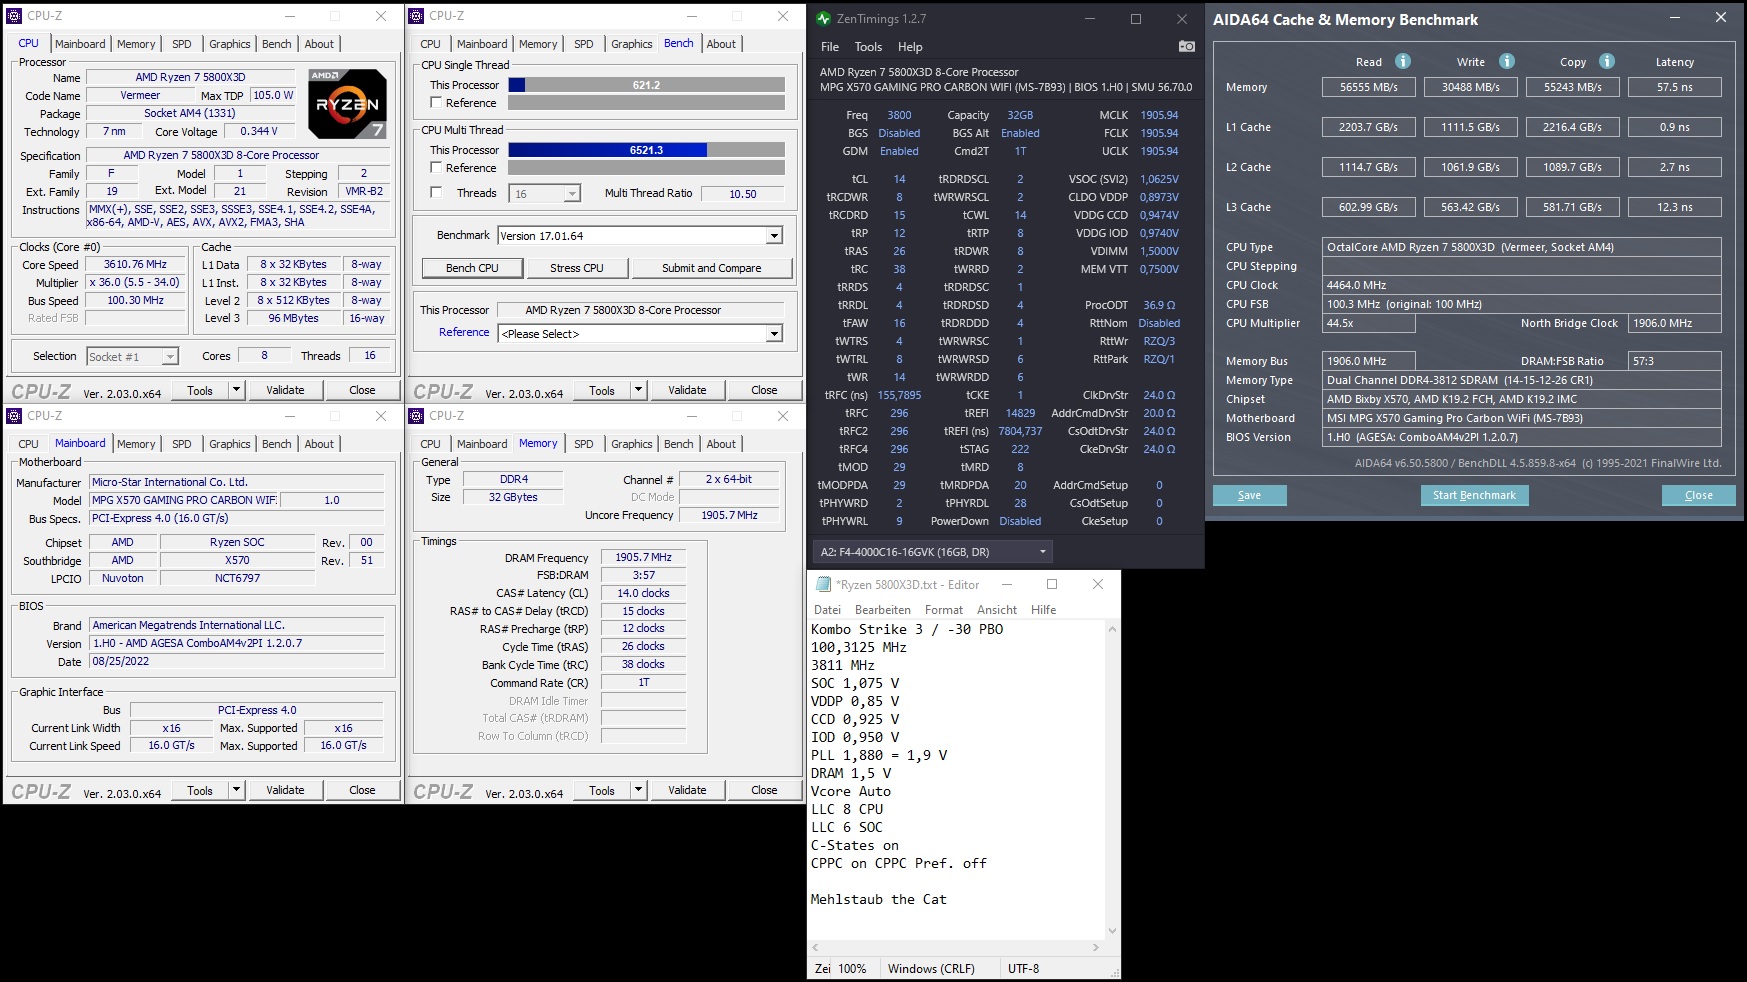
Task: Click 'Windows (CRLF)' in the editor status bar
Action: pos(931,968)
